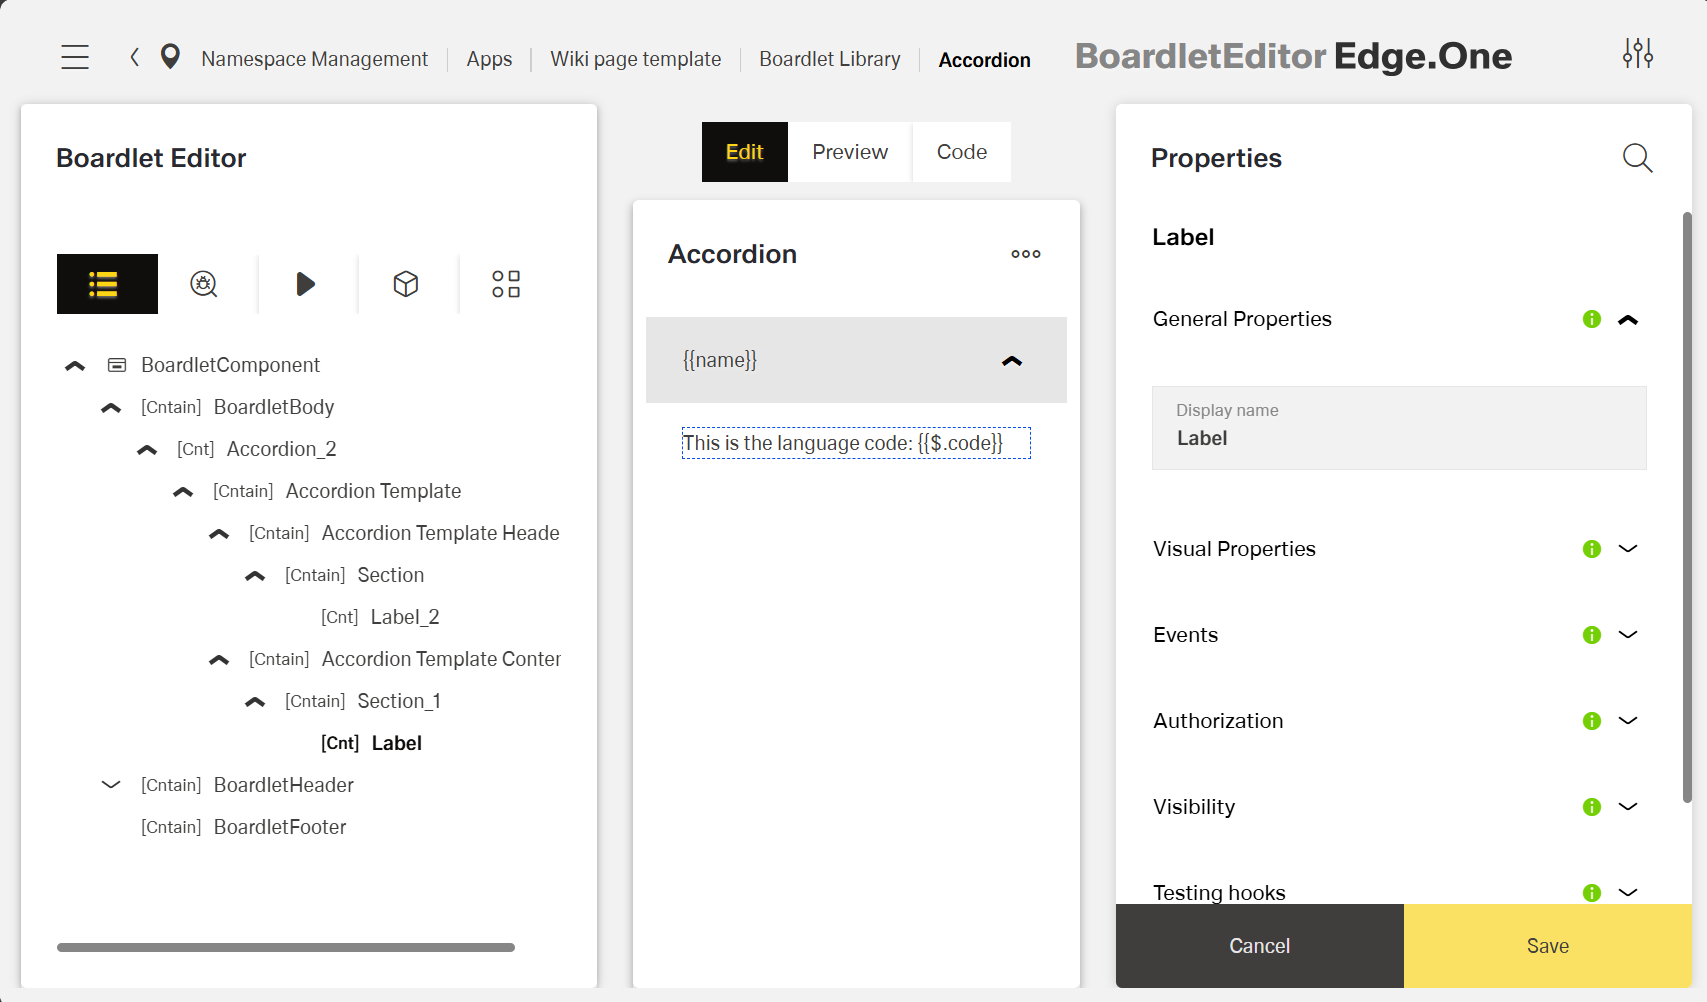Viewport: 1707px width, 1002px height.
Task: Run the boardlet with the play icon
Action: click(306, 284)
